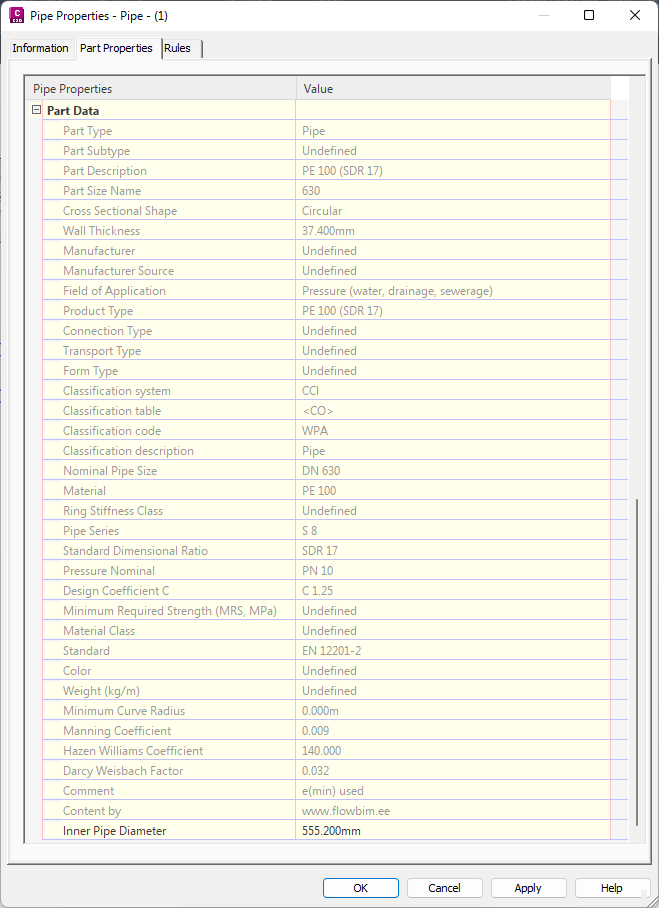
Task: Click the Form Type row label
Action: (90, 371)
